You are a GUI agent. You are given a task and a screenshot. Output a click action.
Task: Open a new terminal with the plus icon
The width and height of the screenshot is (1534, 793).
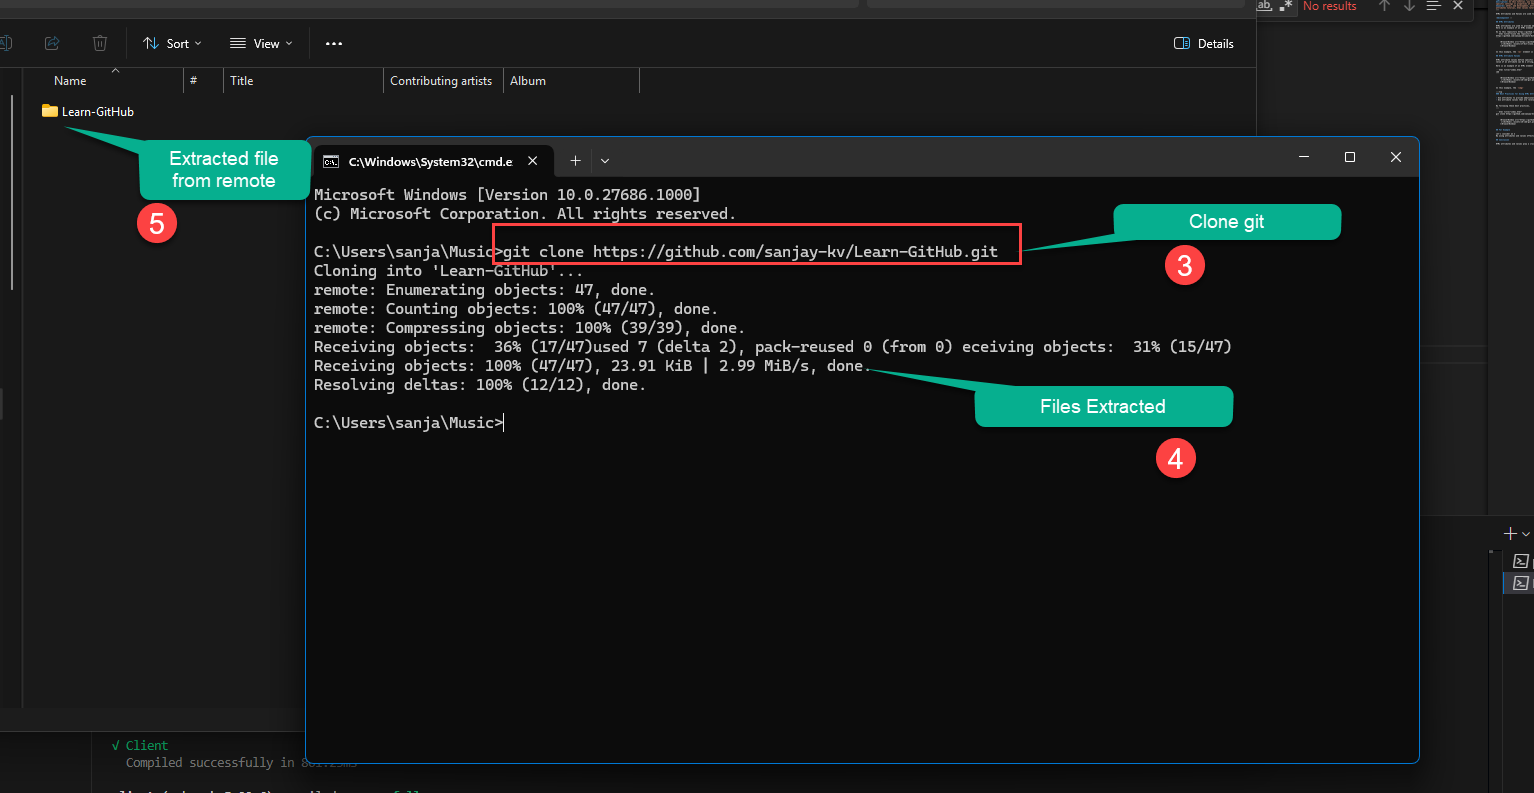[1510, 533]
